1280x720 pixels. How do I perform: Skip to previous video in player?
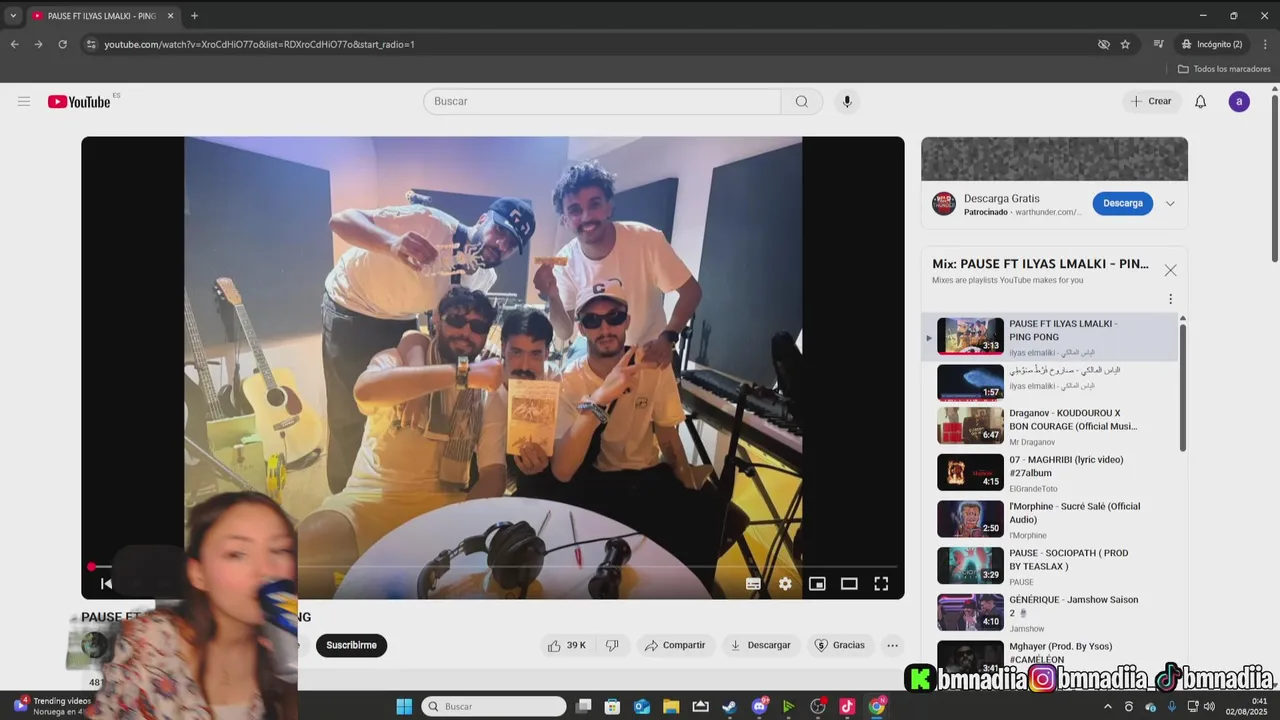click(x=106, y=584)
